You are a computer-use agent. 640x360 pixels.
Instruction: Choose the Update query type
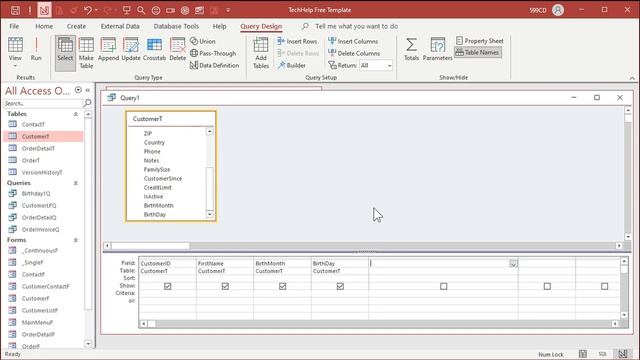coord(131,50)
